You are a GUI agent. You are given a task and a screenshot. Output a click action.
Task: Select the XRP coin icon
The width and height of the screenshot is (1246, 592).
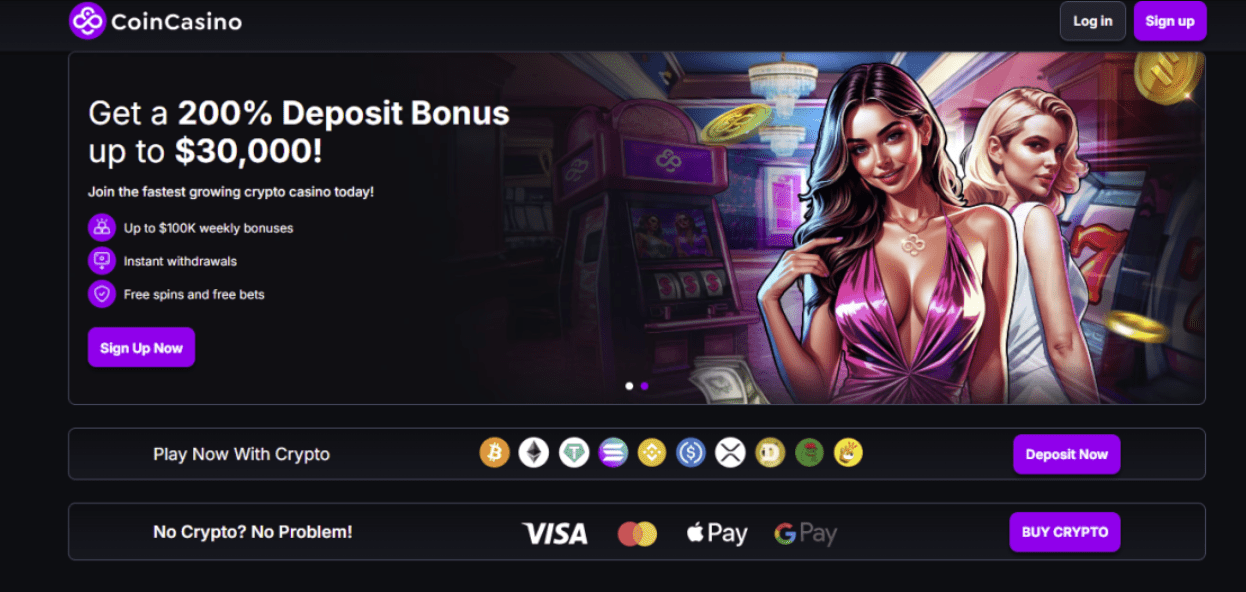[731, 453]
